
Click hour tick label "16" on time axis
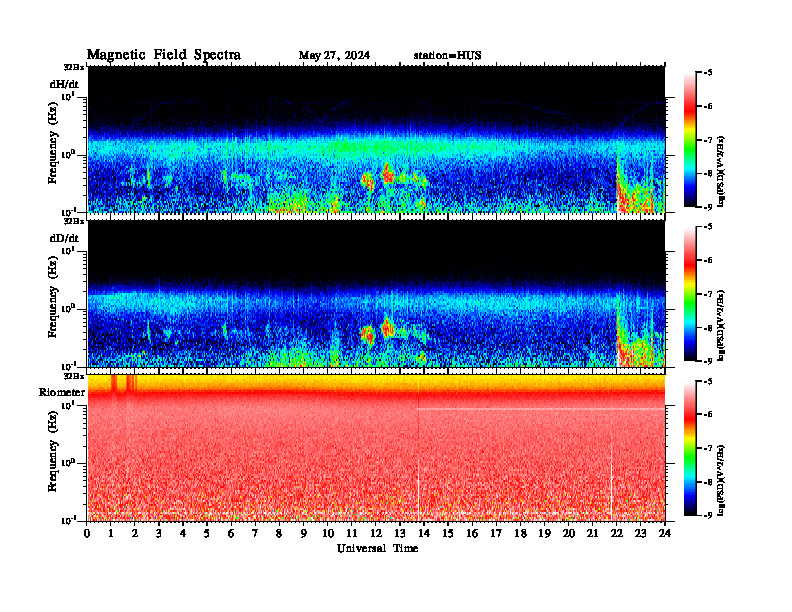click(x=472, y=533)
